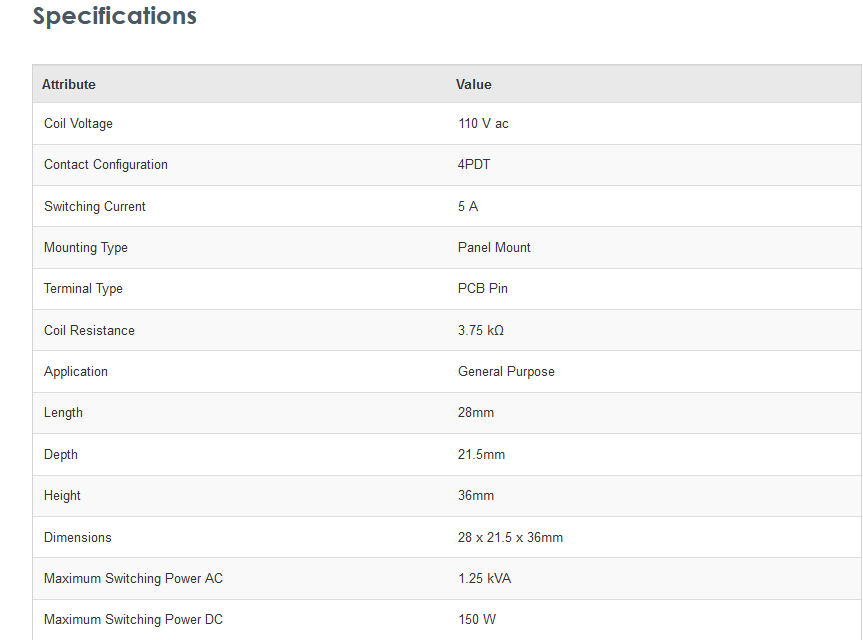The height and width of the screenshot is (640, 863).
Task: Click the 21.5mm depth value
Action: tap(481, 455)
